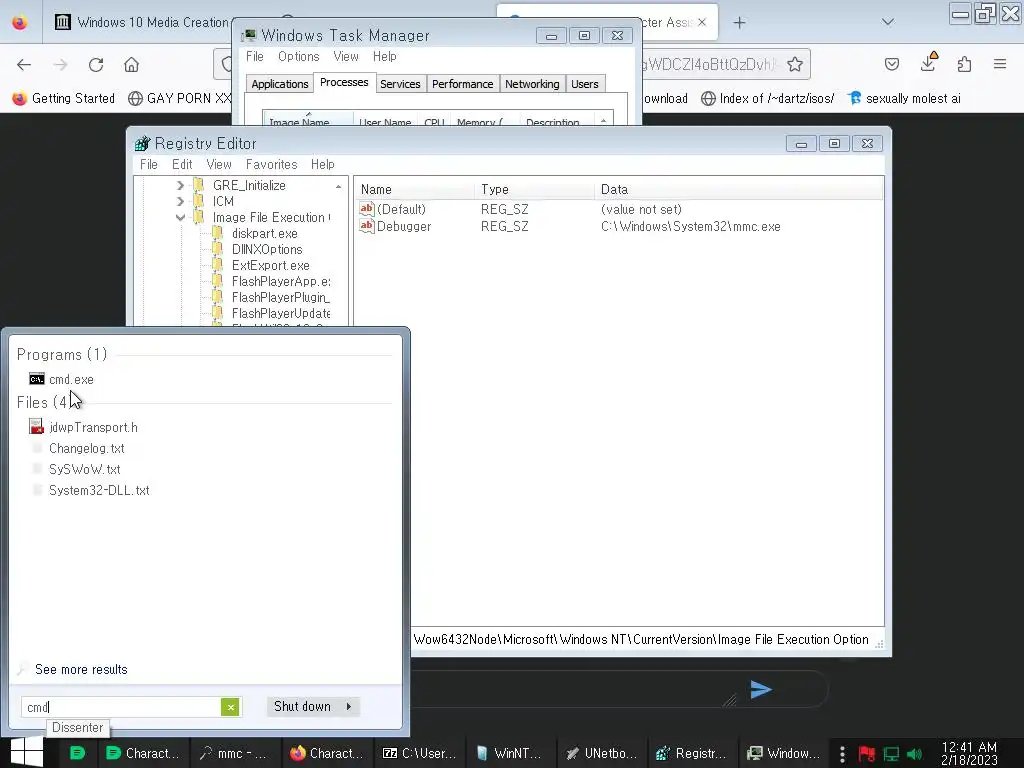Open Getting Started bookmark
This screenshot has height=768, width=1024.
tap(64, 99)
